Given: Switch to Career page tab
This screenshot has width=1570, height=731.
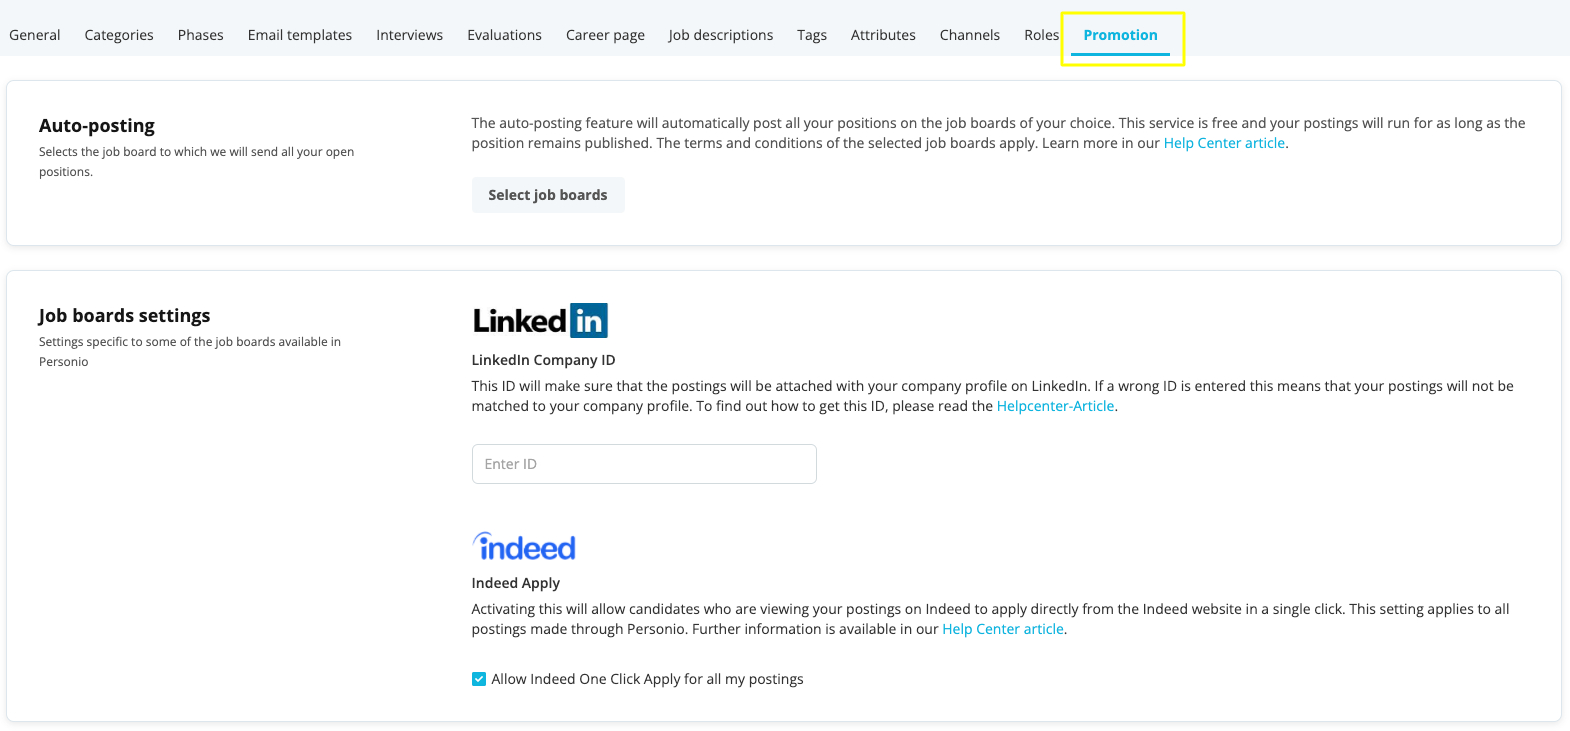Looking at the screenshot, I should point(605,35).
